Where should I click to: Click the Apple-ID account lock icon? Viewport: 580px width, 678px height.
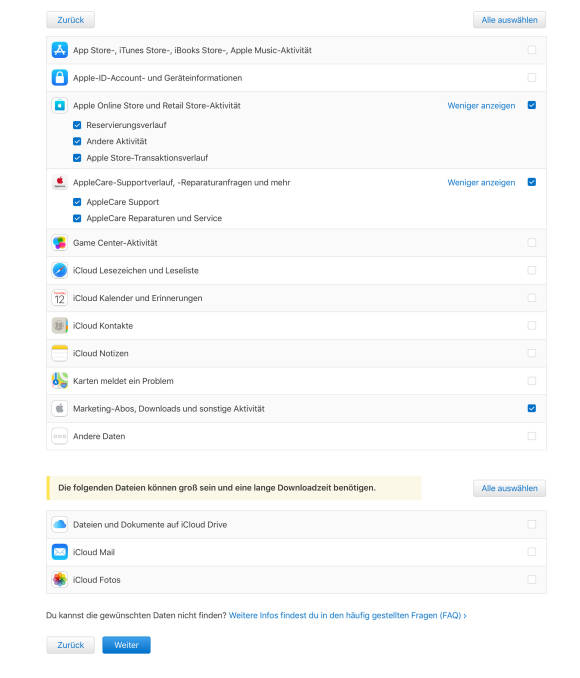click(60, 78)
